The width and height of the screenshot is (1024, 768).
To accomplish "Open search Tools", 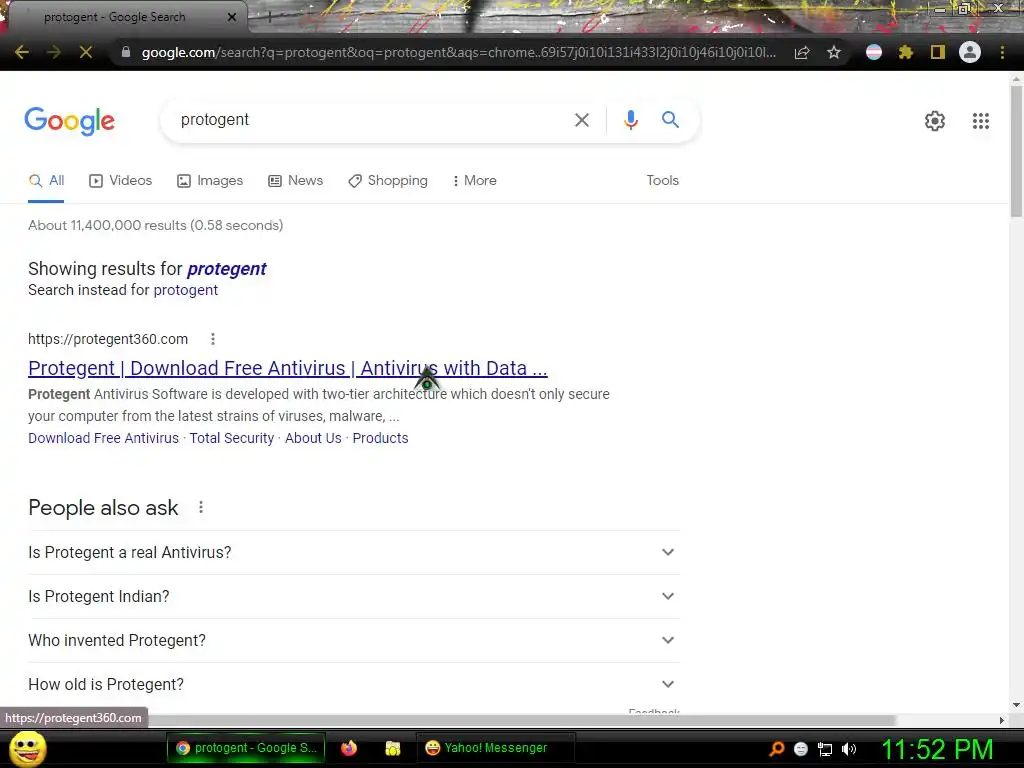I will (x=662, y=180).
